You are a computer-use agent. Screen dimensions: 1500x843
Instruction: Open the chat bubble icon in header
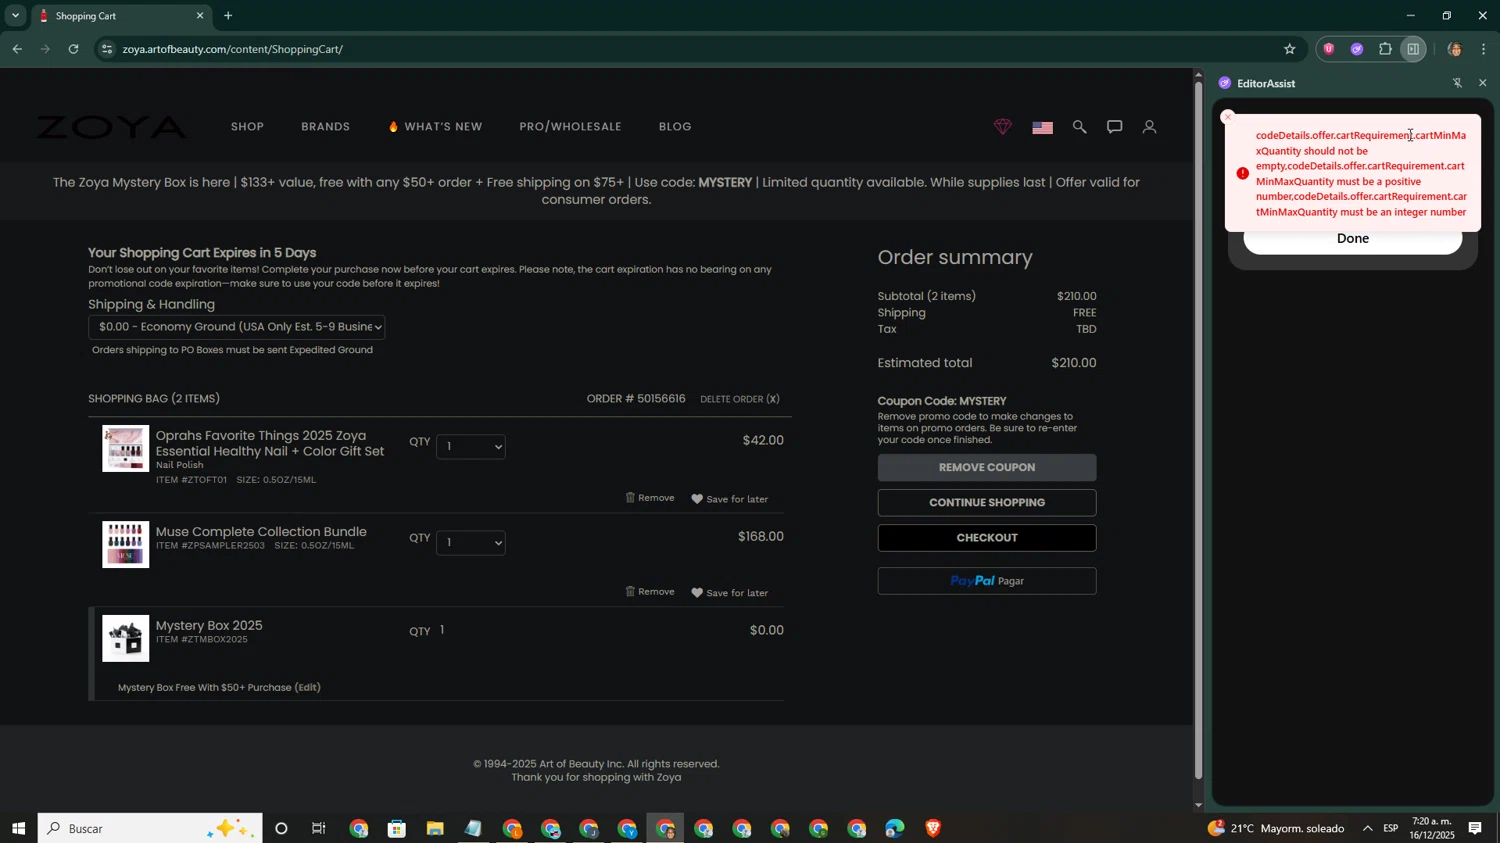tap(1114, 127)
